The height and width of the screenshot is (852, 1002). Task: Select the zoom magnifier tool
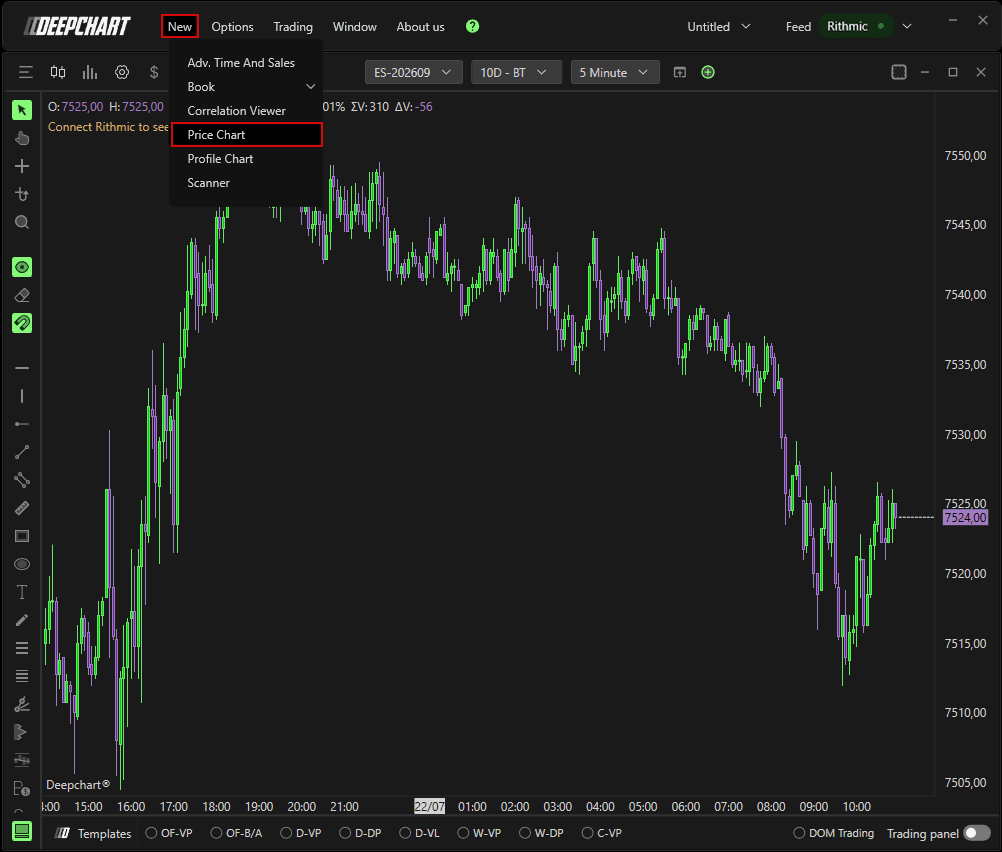[22, 222]
